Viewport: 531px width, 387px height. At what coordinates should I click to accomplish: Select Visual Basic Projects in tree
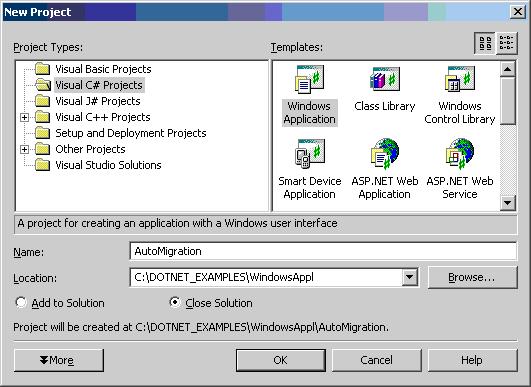point(103,69)
